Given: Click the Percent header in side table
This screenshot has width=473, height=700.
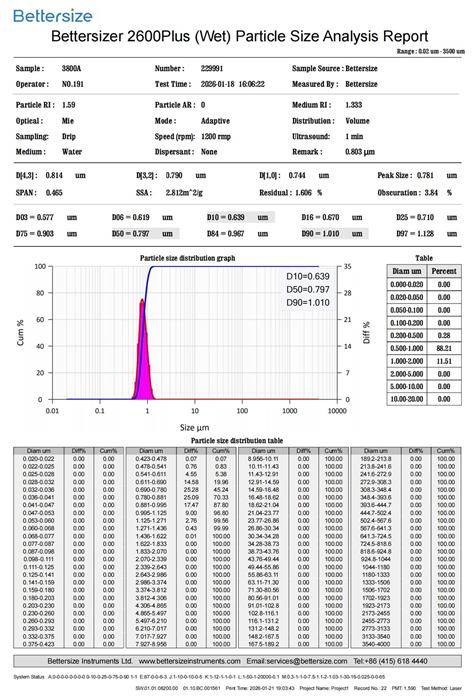Looking at the screenshot, I should (444, 271).
